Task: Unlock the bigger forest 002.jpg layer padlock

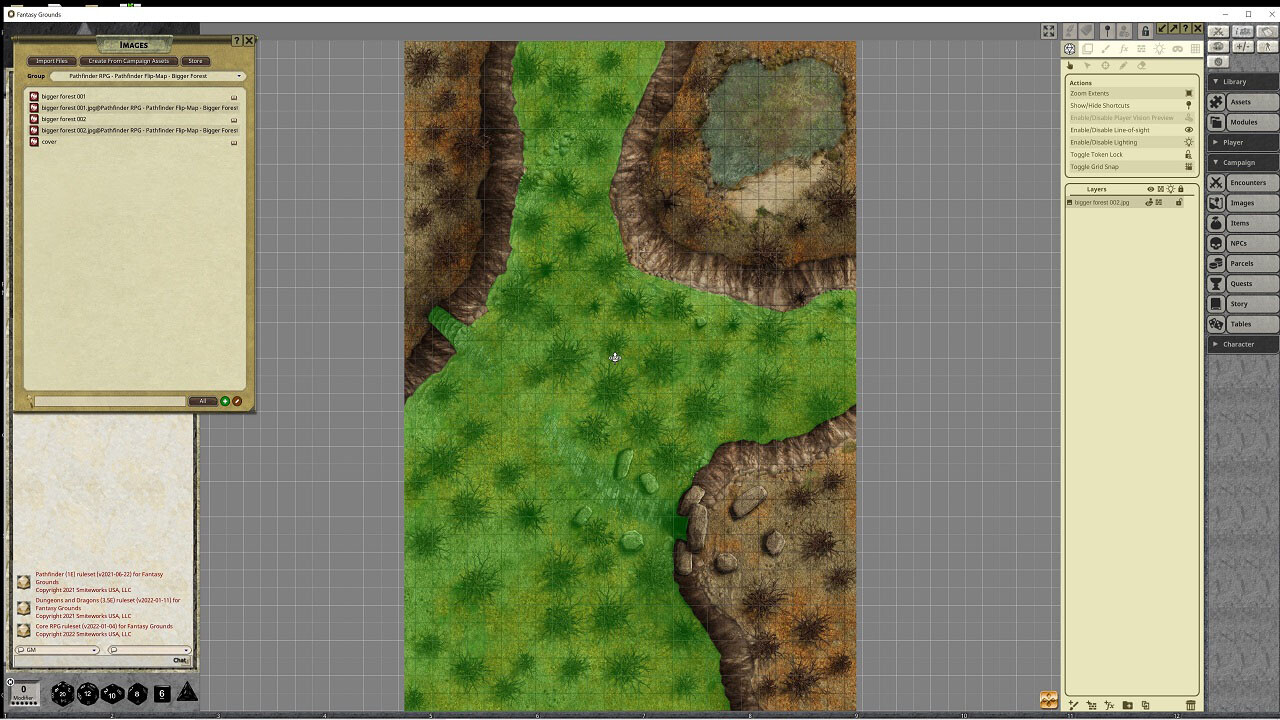Action: (1180, 202)
